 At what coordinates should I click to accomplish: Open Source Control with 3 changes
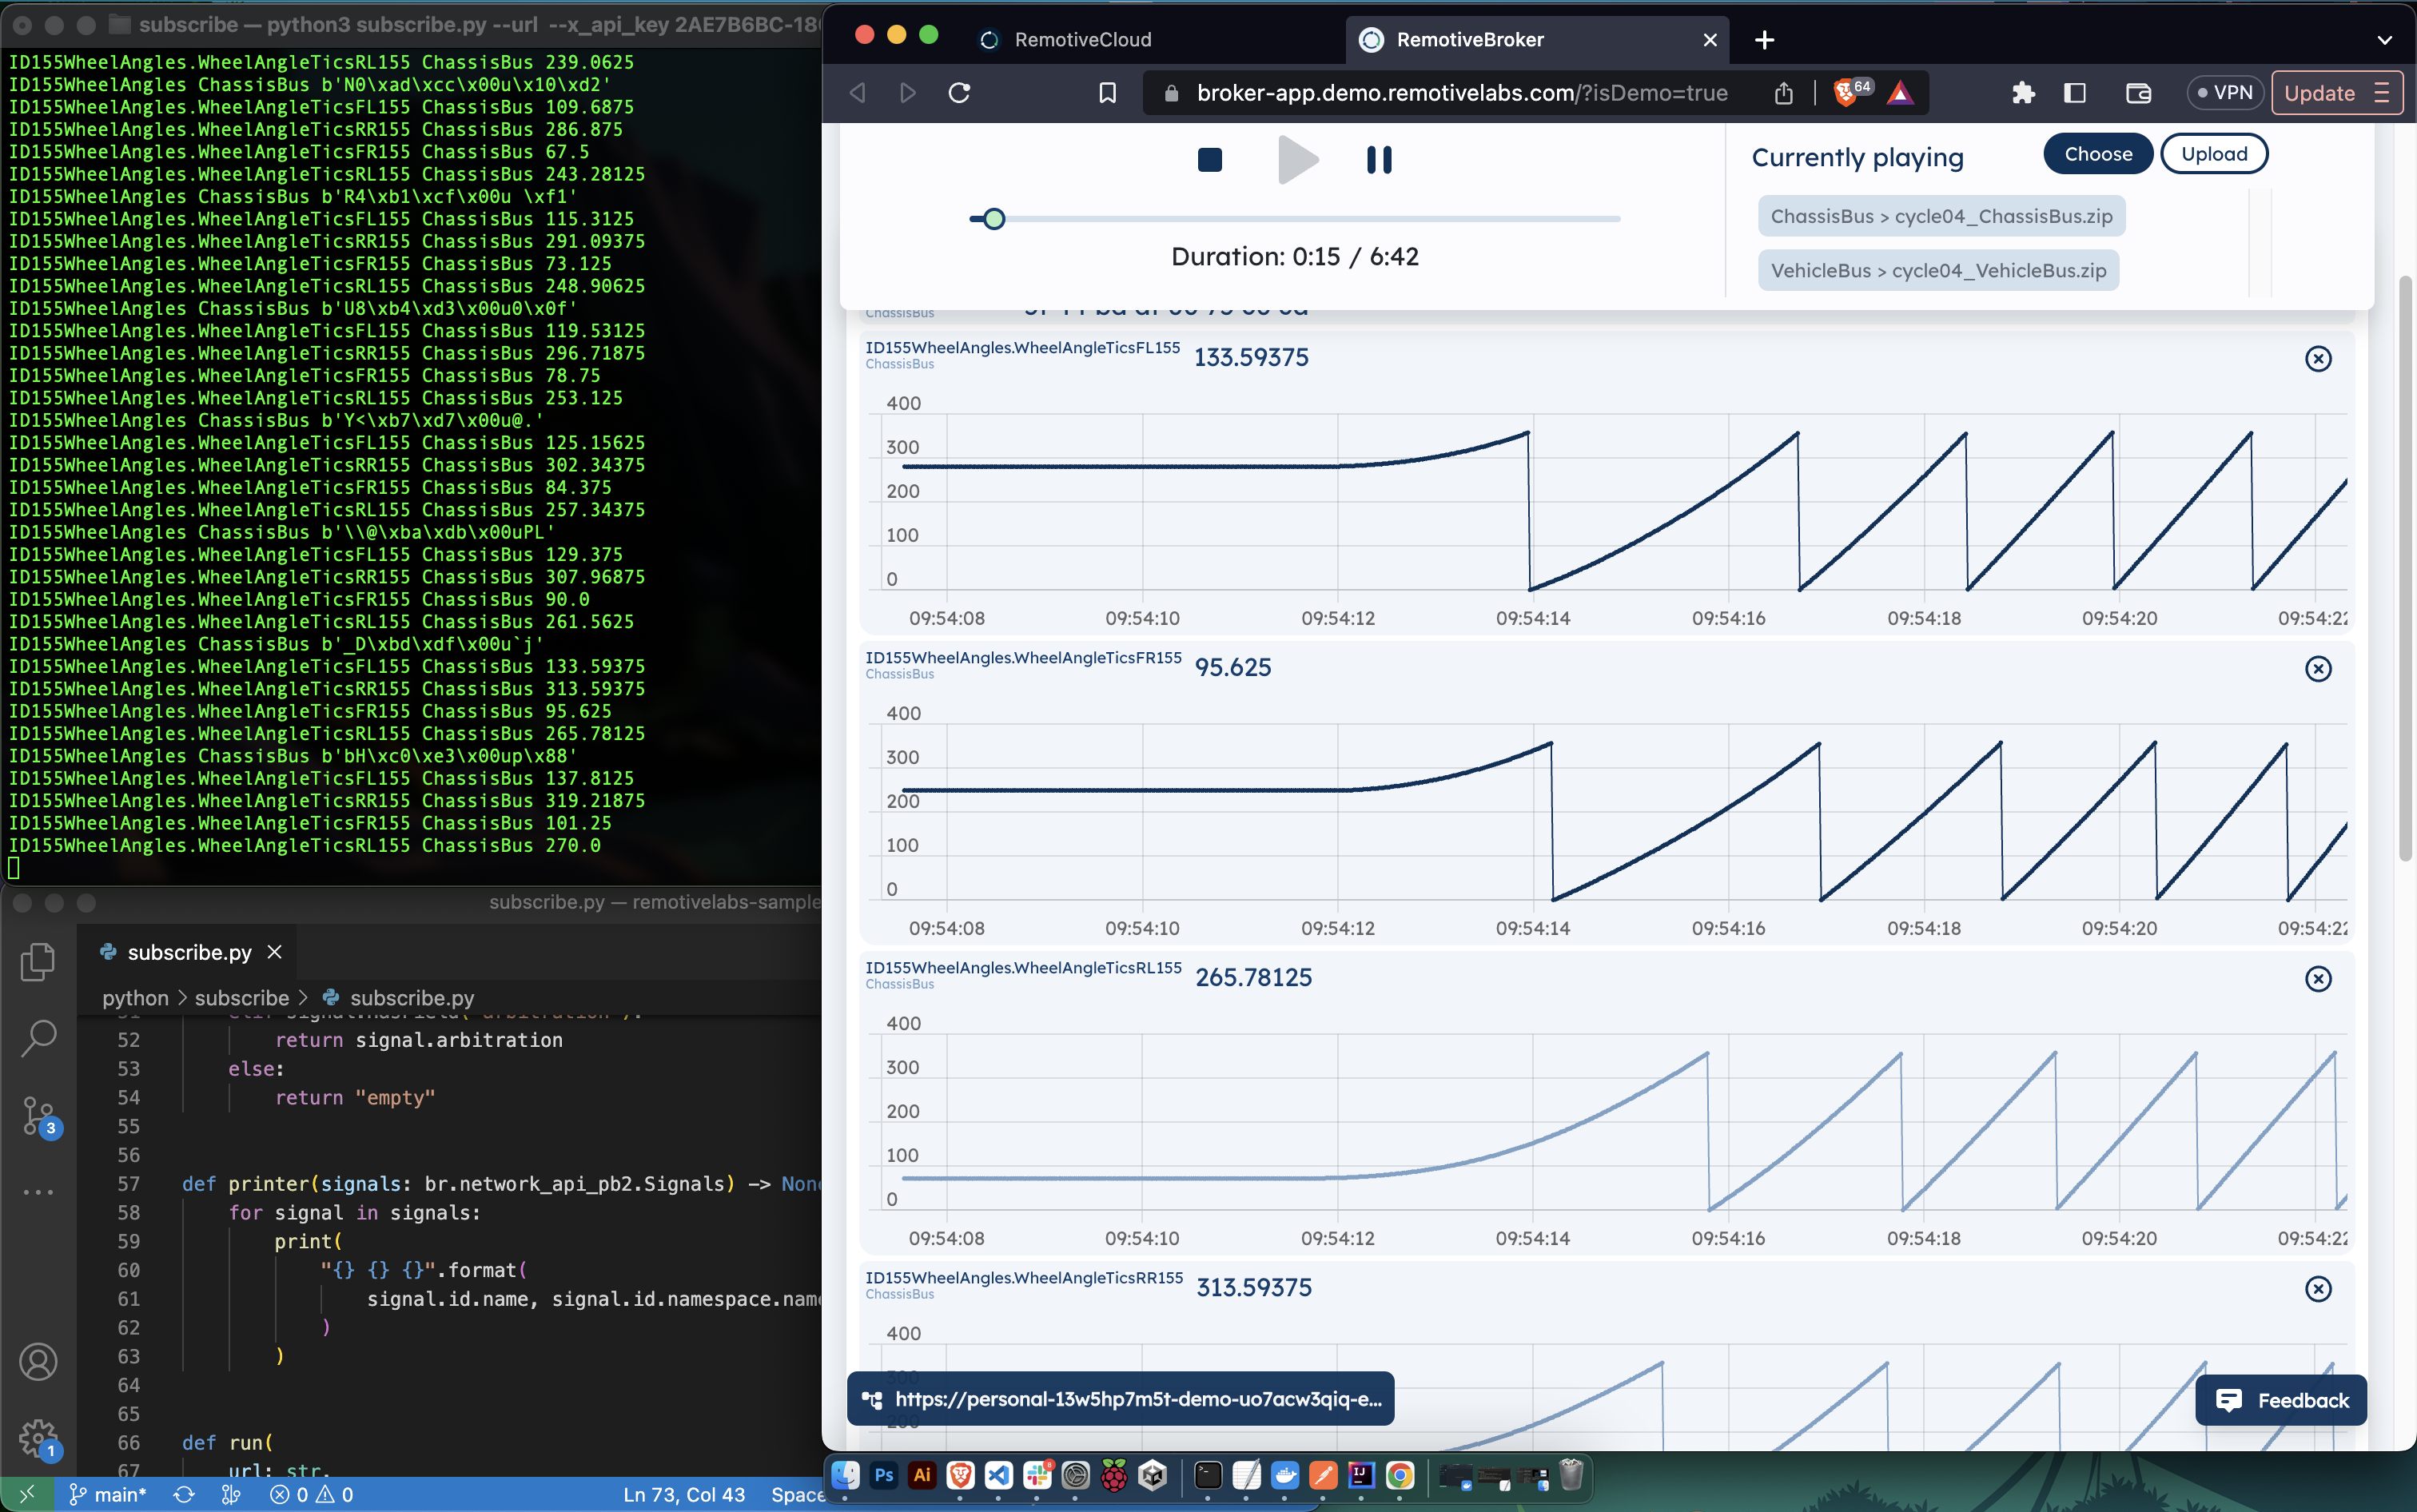(38, 1115)
